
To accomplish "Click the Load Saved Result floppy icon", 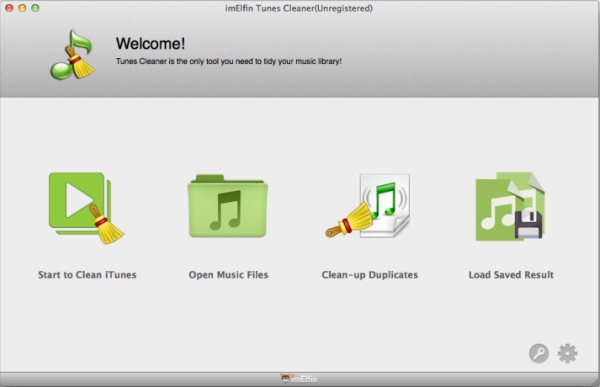I will pos(510,206).
